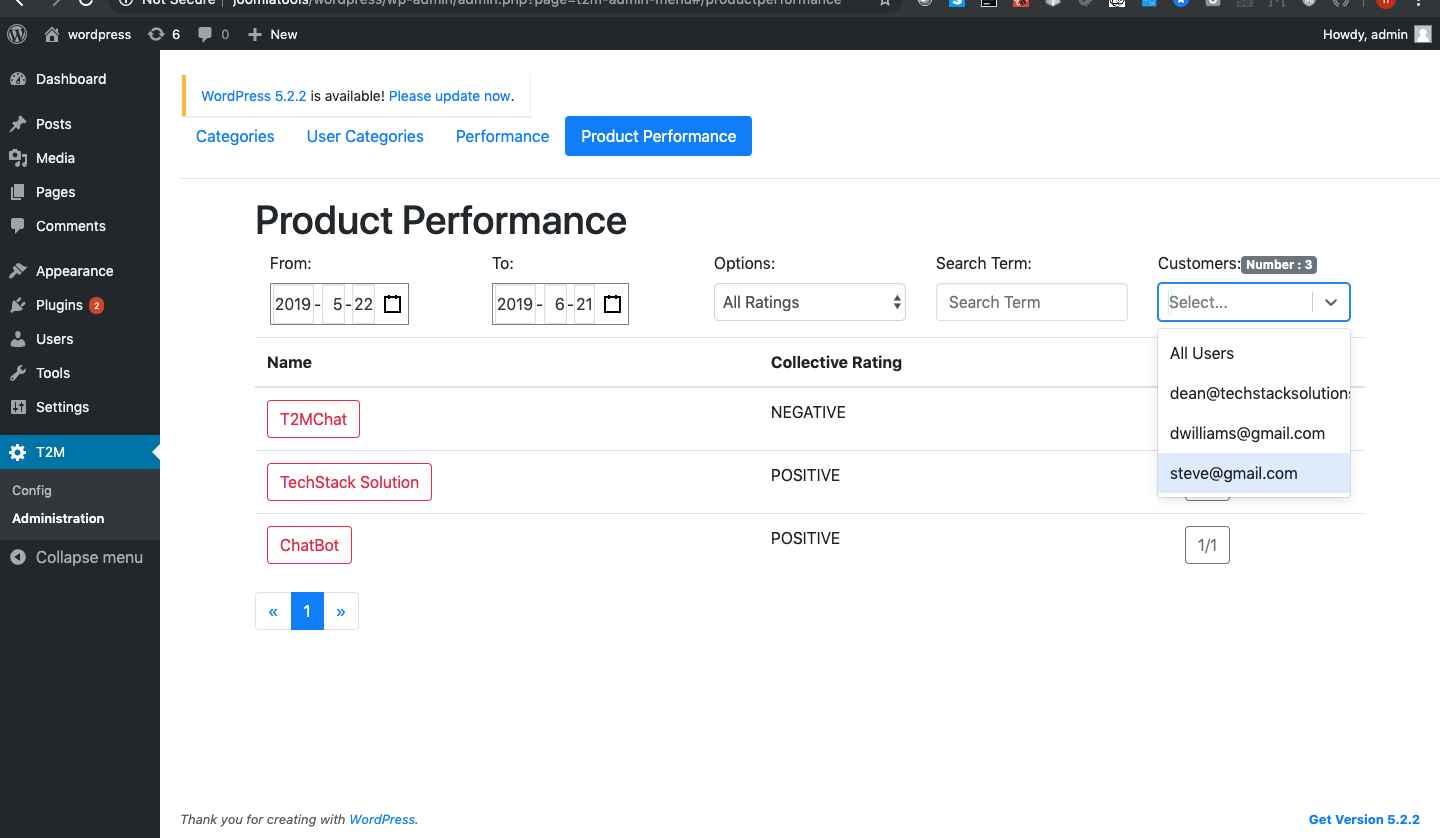Screen dimensions: 1440x838
Task: Click the Posts pin icon in sidebar
Action: [x=18, y=124]
